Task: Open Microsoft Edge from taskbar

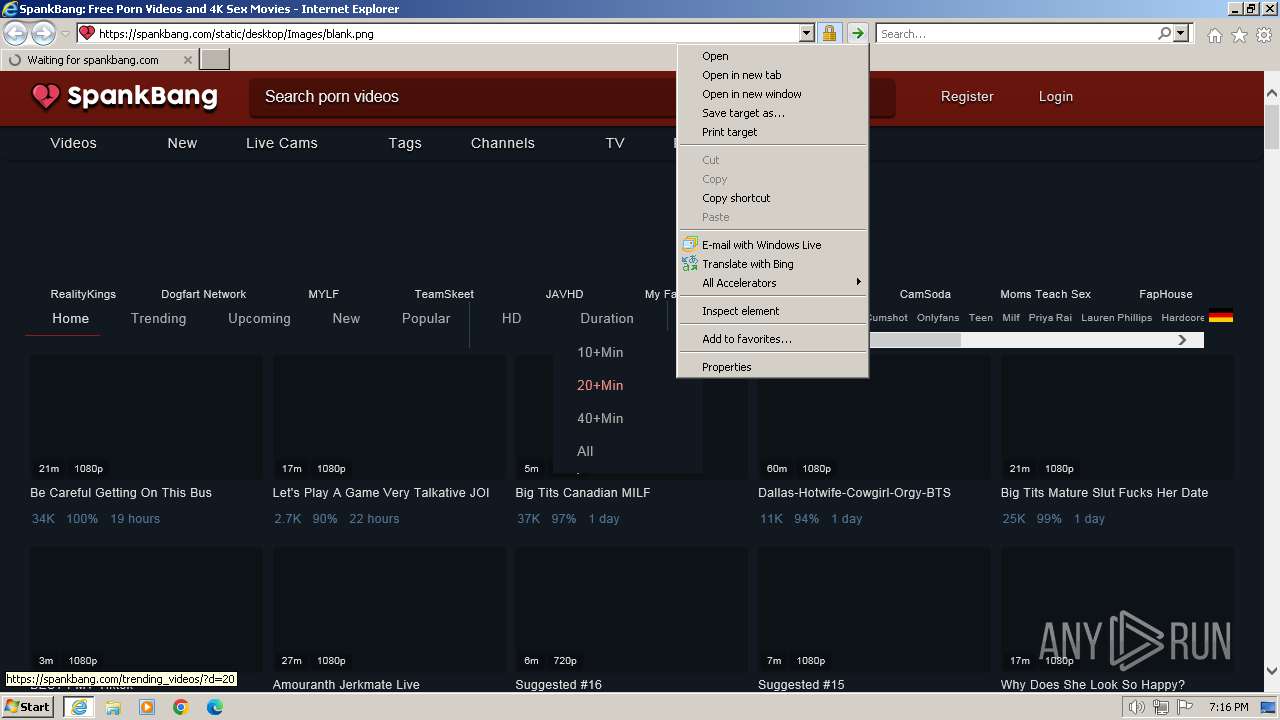Action: pos(215,707)
